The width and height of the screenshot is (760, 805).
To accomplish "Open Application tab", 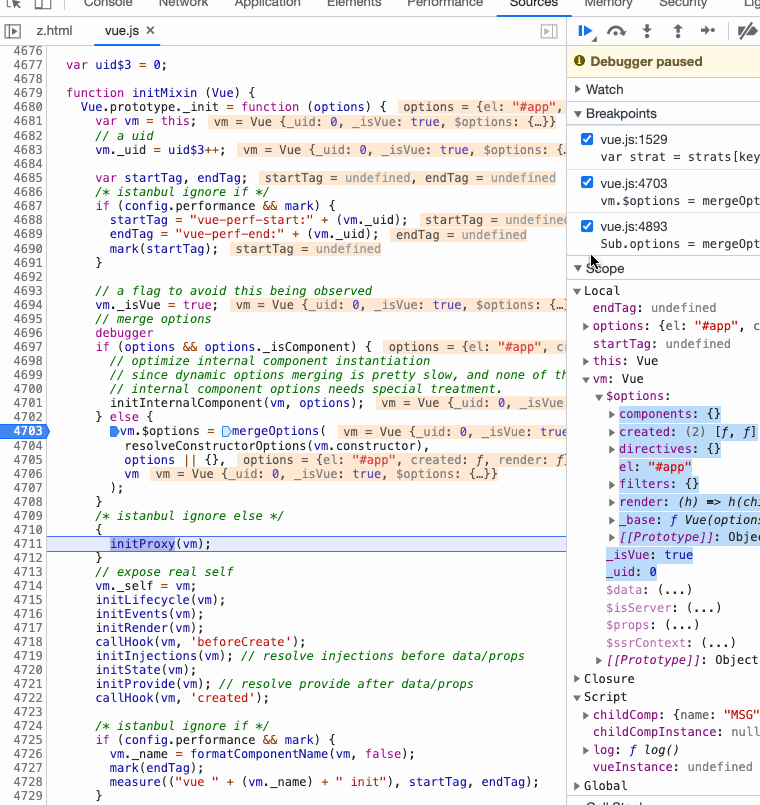I will click(x=268, y=4).
